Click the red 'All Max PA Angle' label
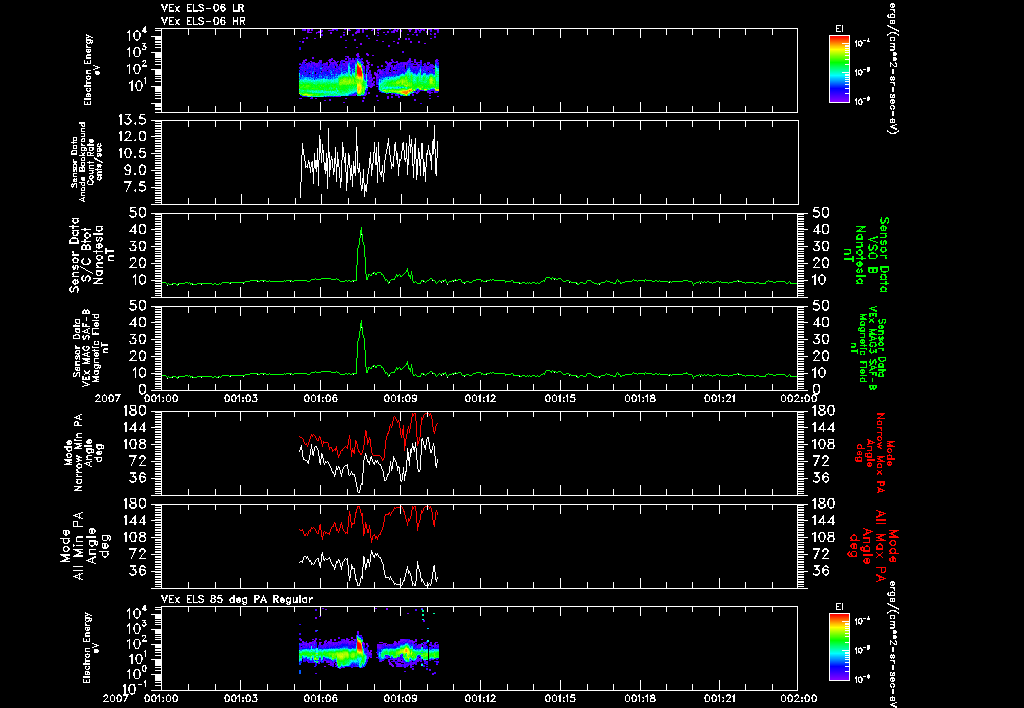This screenshot has width=1024, height=708. tap(874, 545)
